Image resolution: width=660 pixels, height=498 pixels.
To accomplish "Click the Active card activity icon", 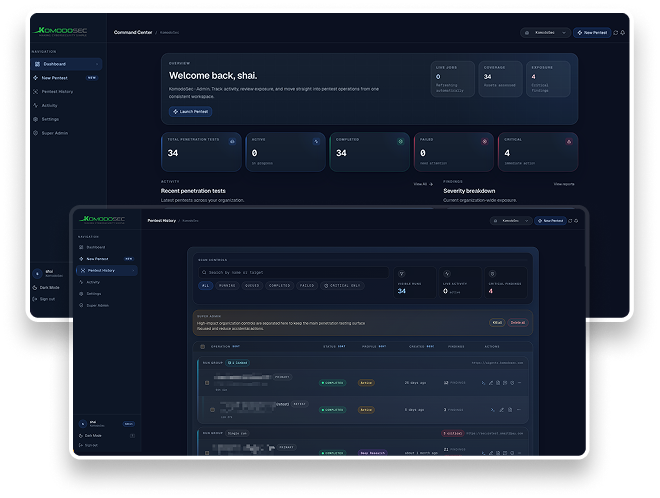I will tap(316, 141).
